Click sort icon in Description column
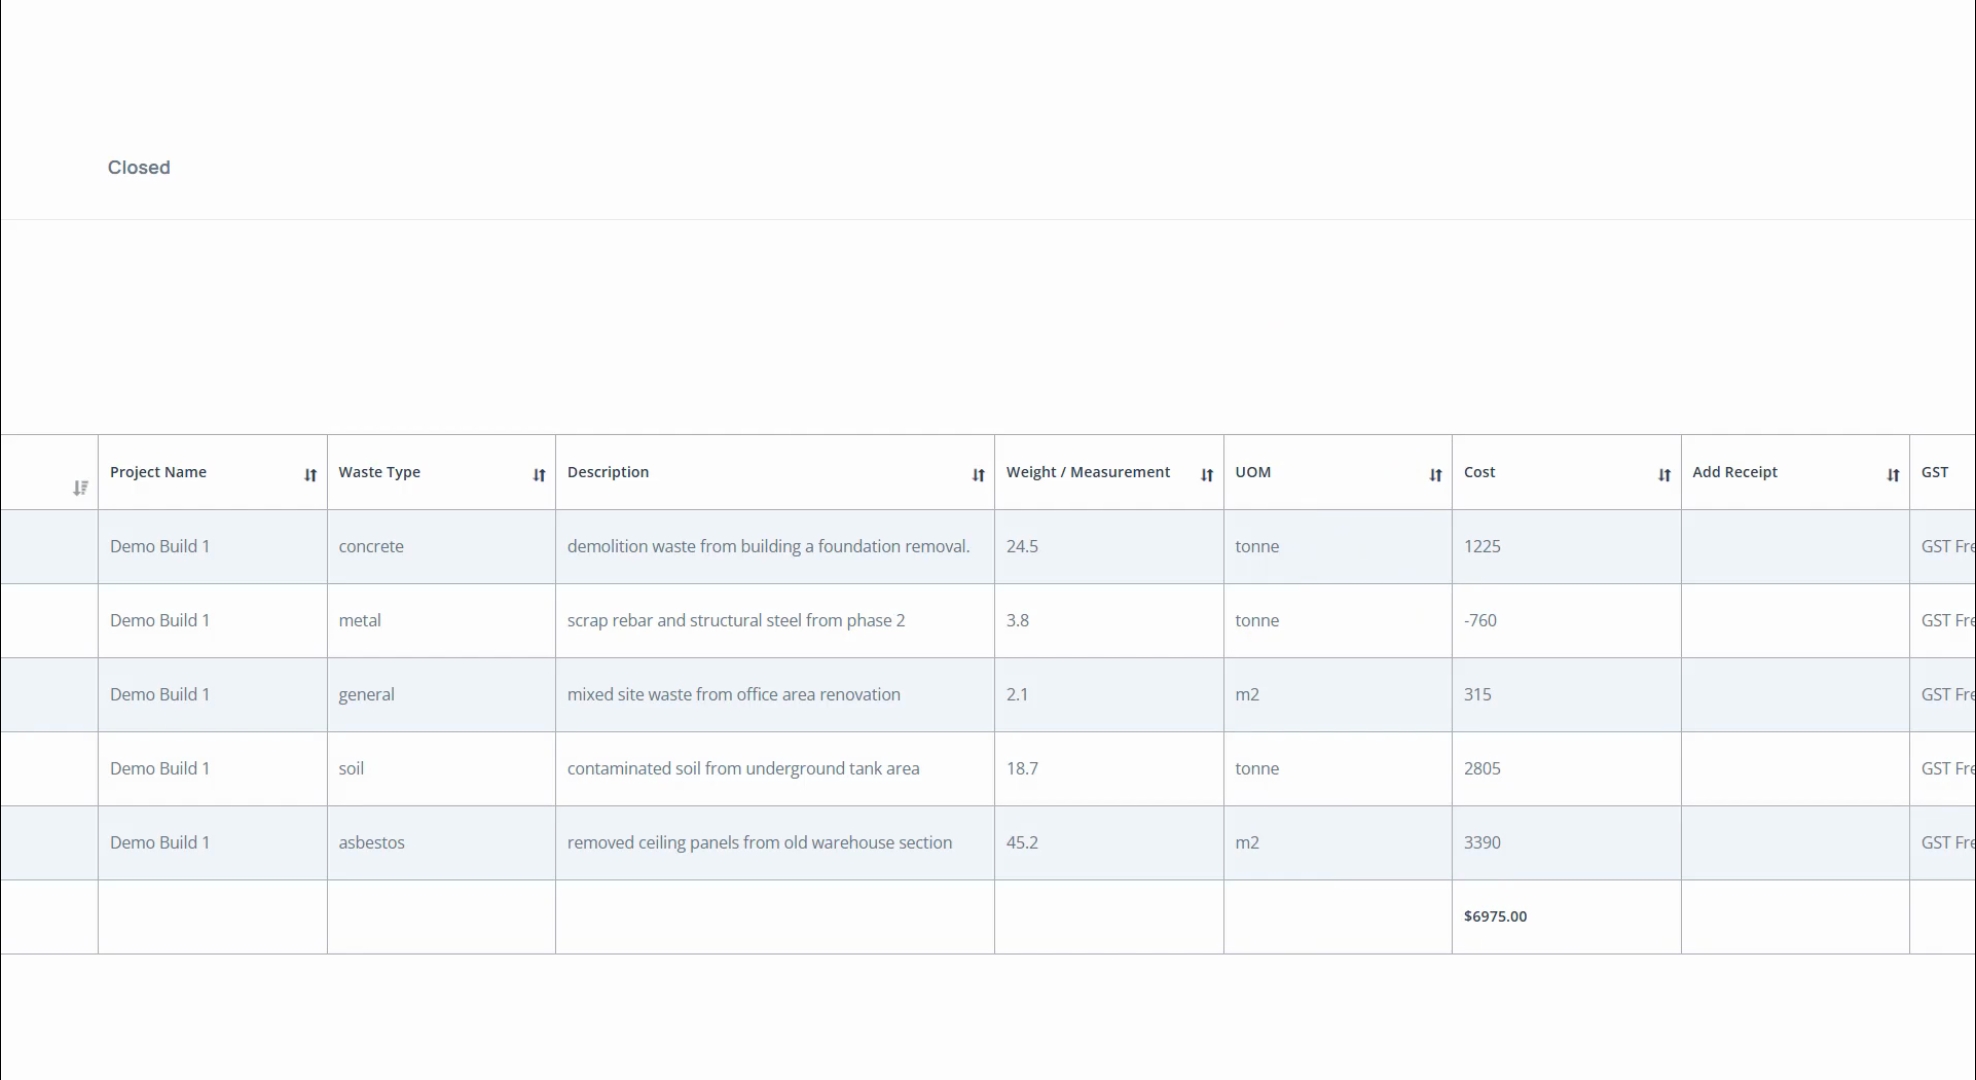Screen dimensions: 1976x1080 coord(978,475)
